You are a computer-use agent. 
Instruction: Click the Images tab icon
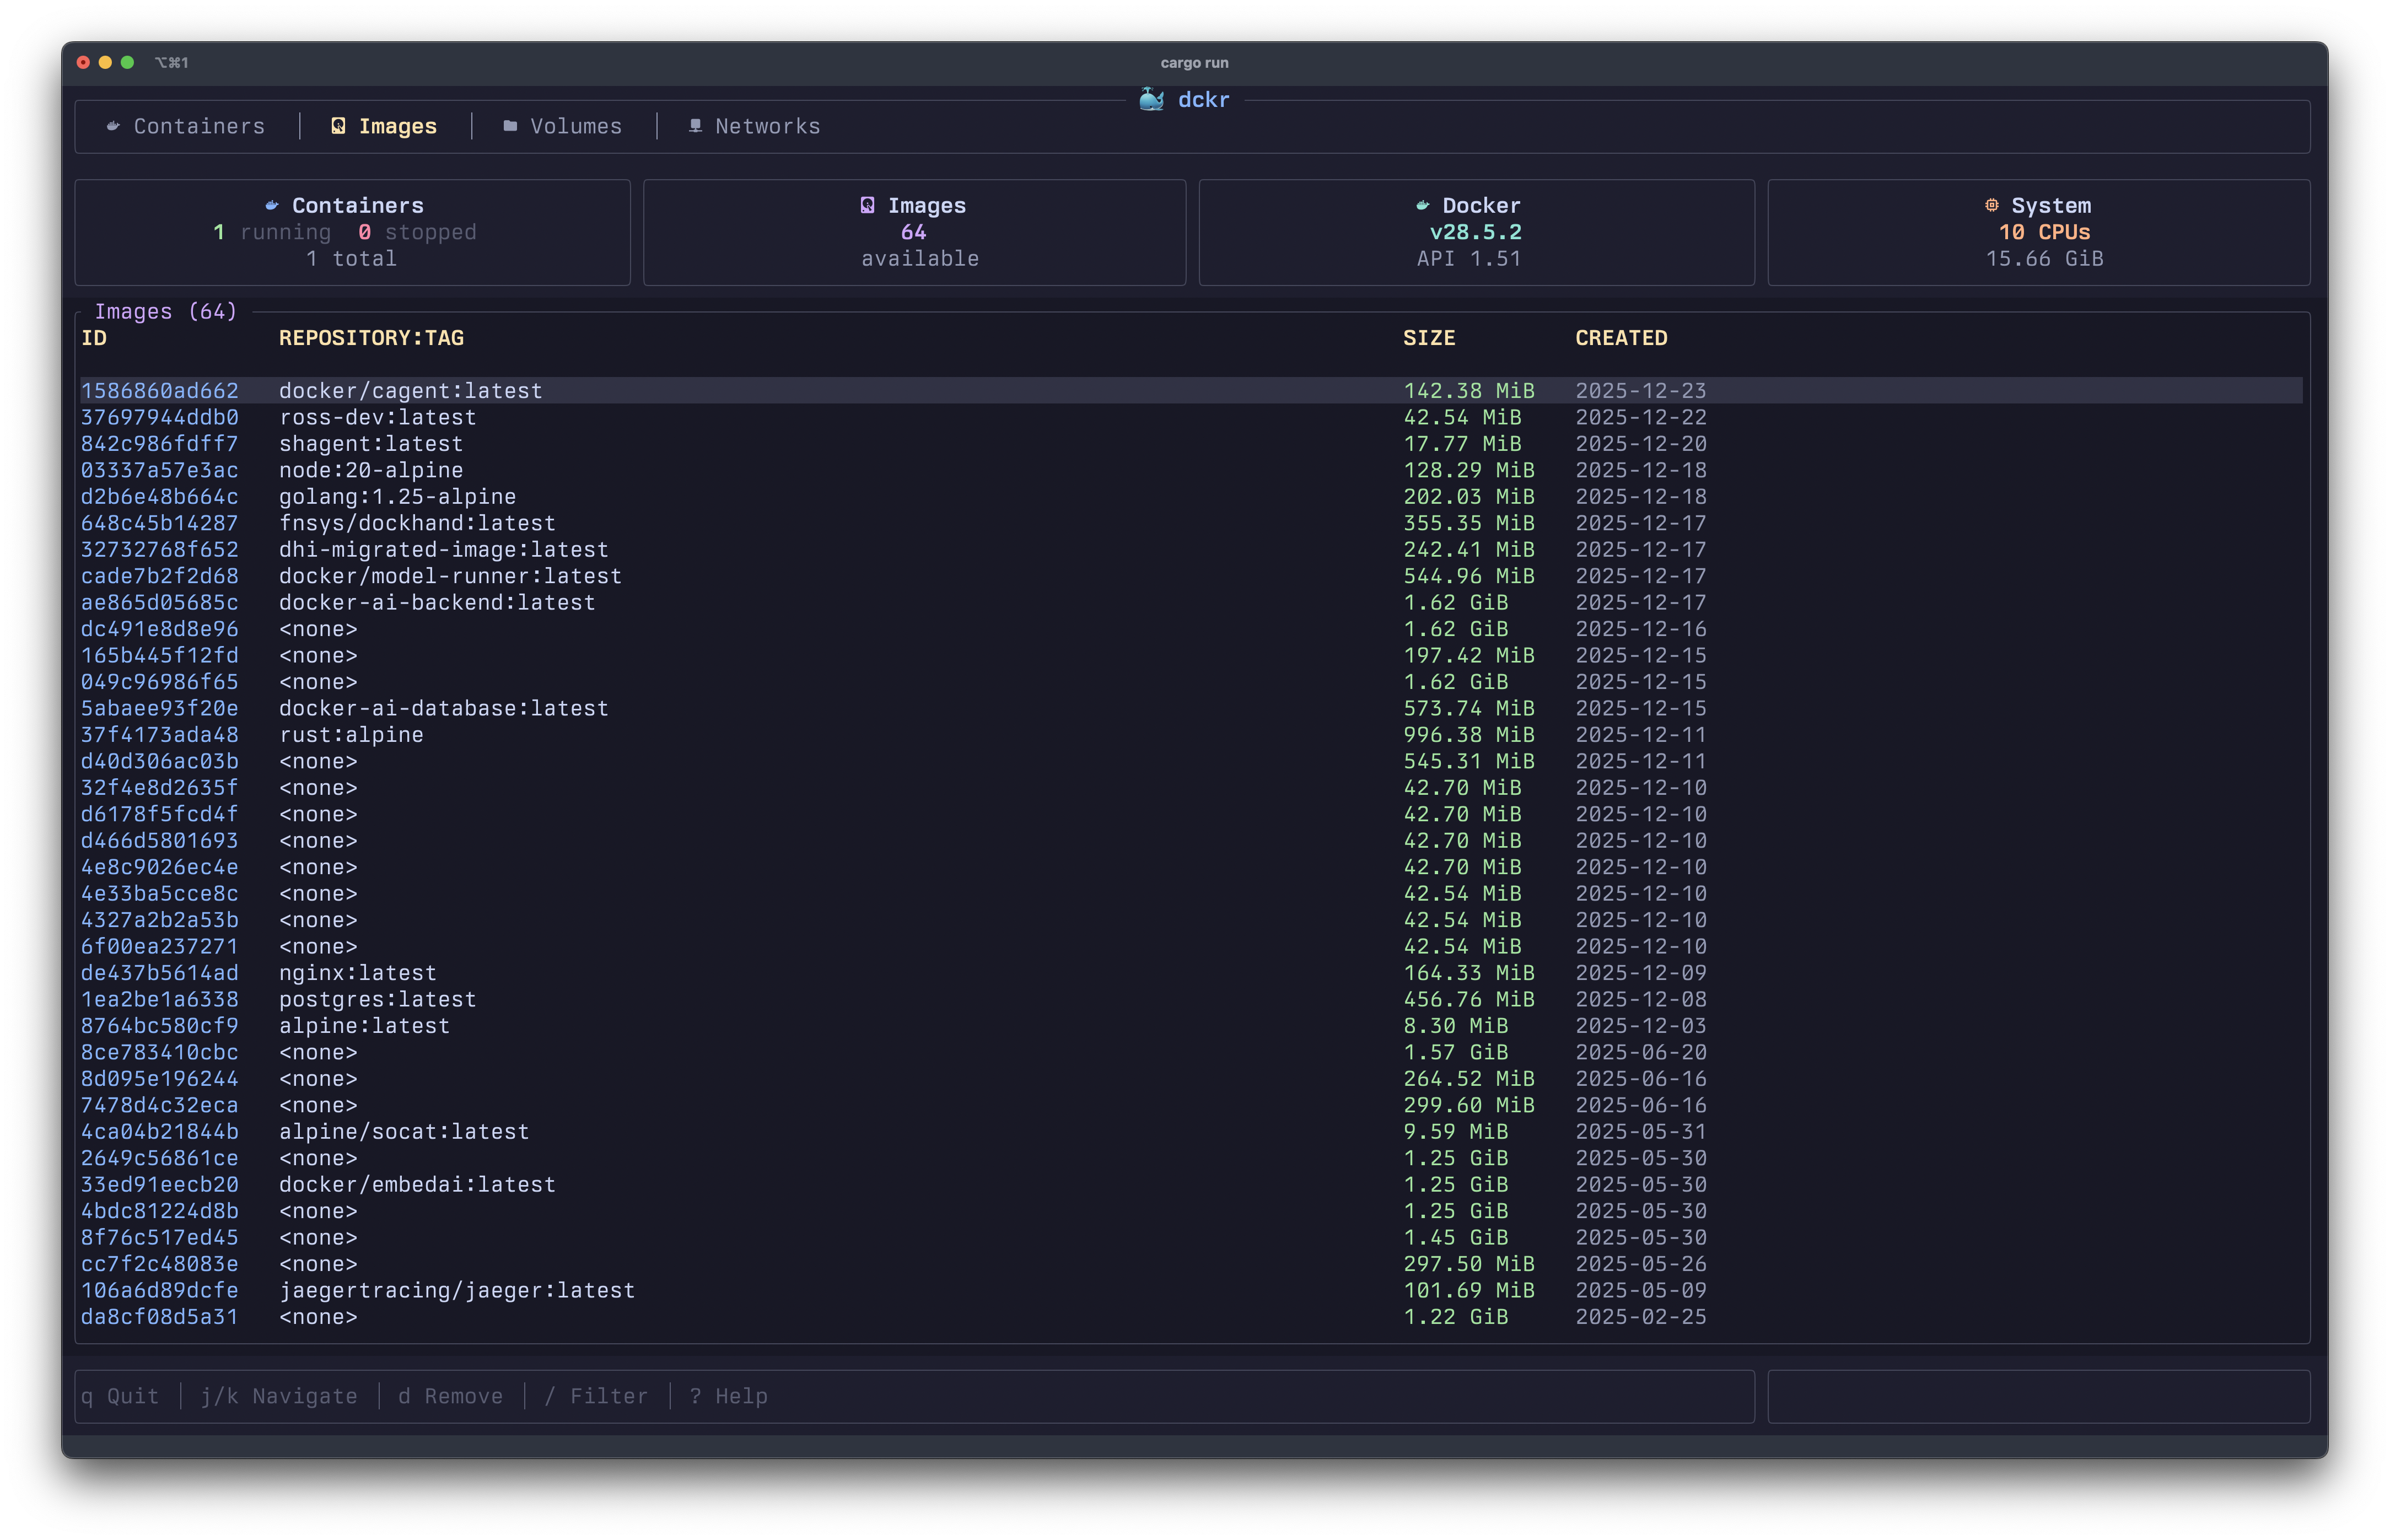[x=338, y=126]
